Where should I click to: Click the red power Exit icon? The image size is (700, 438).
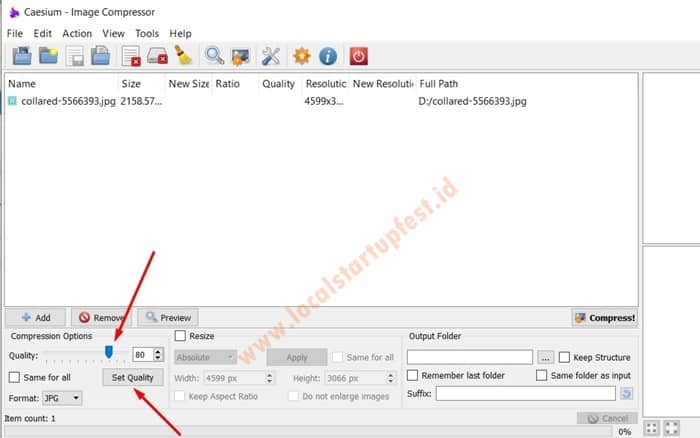359,56
